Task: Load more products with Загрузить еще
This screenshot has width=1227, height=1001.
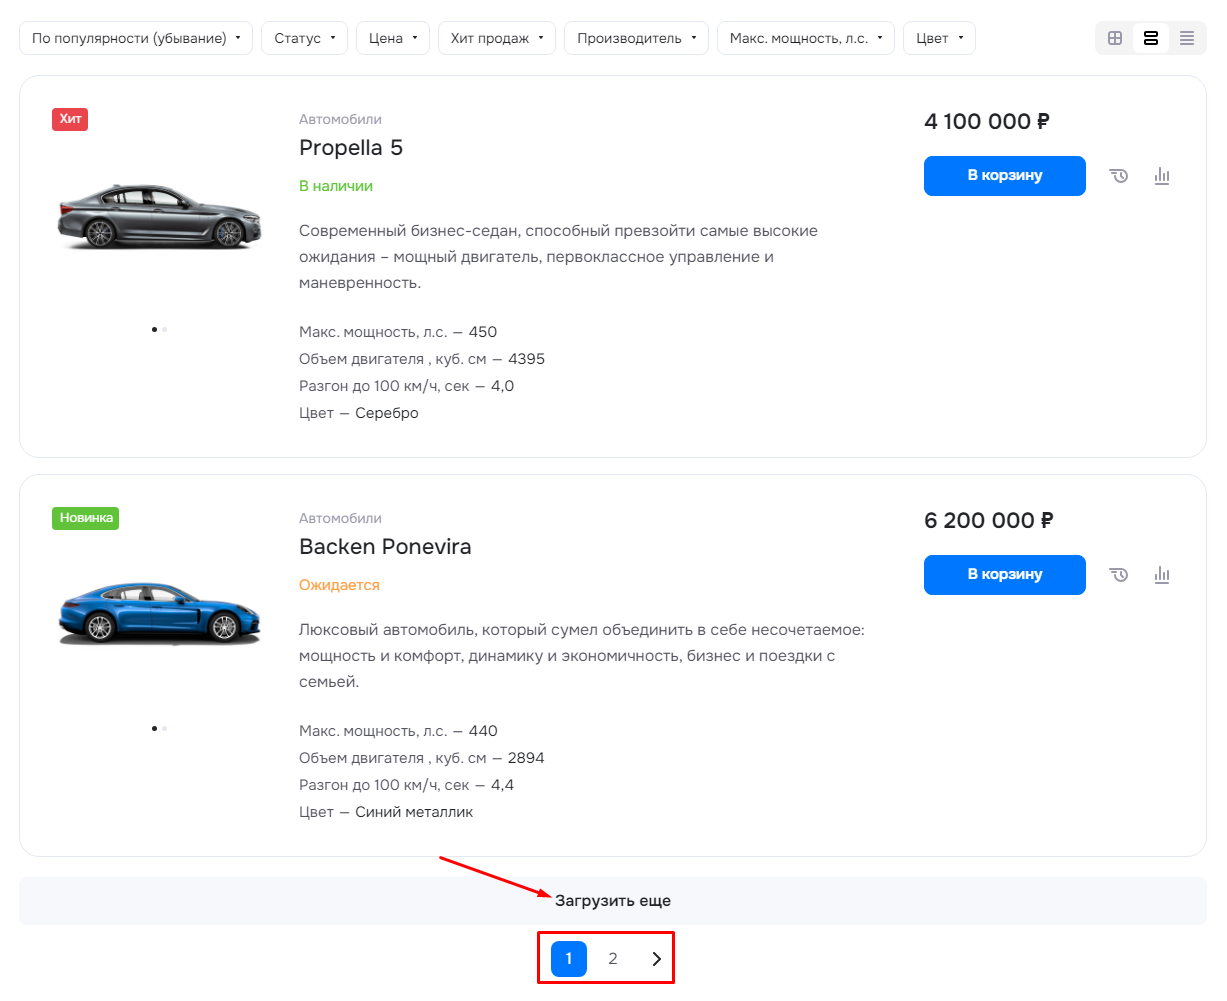Action: click(613, 901)
